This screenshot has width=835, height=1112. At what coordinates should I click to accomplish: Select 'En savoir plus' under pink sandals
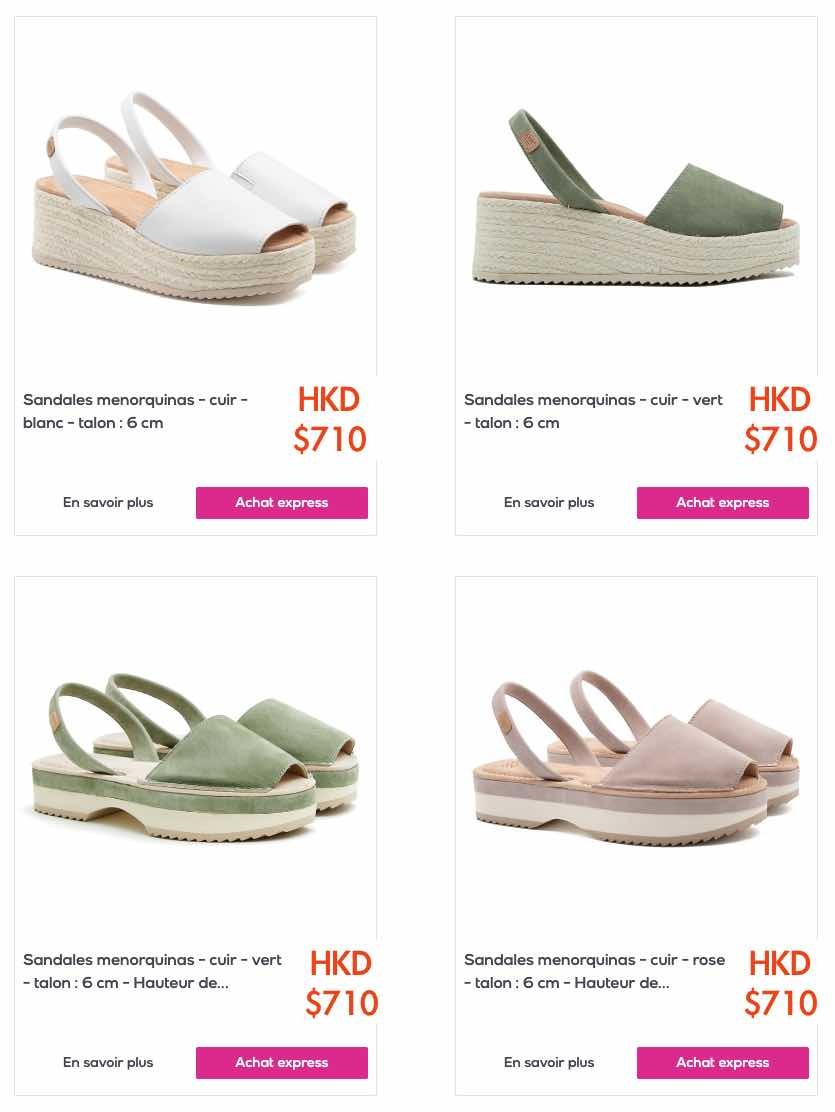[549, 1063]
